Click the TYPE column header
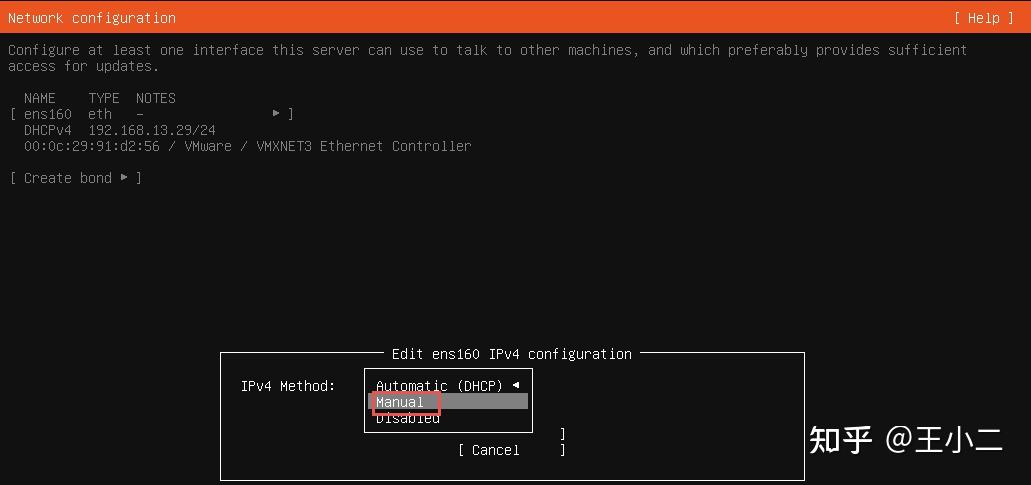The width and height of the screenshot is (1031, 485). pos(104,99)
